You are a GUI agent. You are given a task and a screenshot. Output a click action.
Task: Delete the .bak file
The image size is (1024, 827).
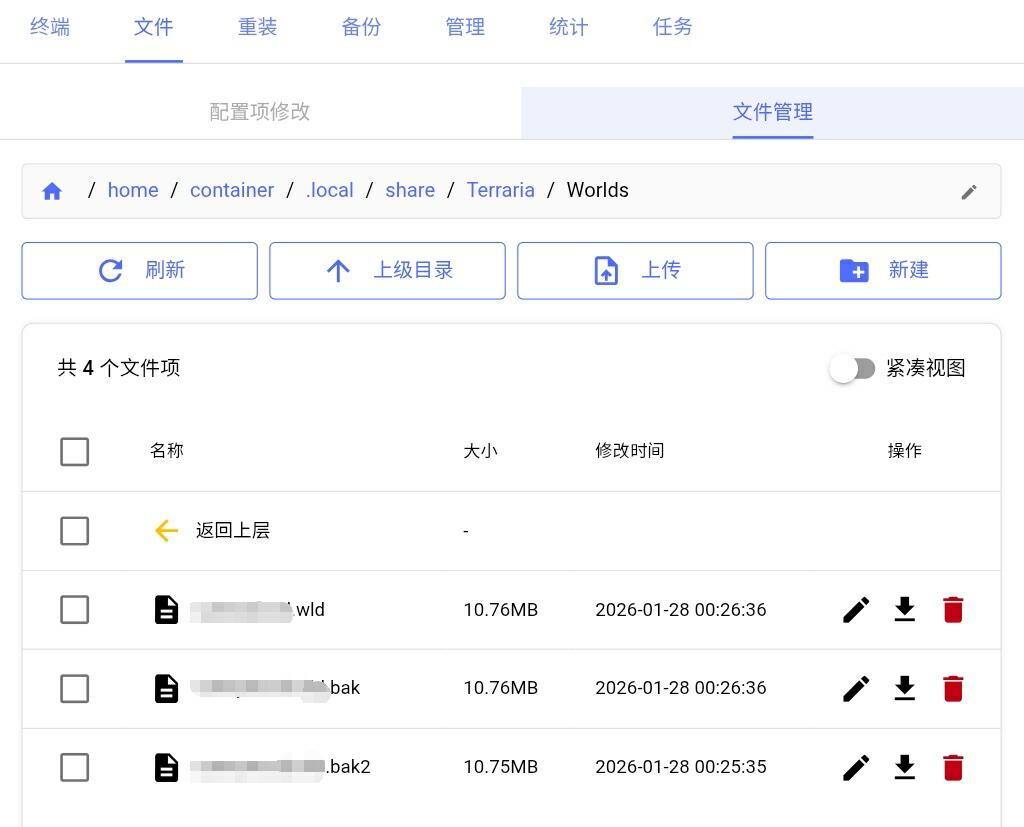click(953, 689)
